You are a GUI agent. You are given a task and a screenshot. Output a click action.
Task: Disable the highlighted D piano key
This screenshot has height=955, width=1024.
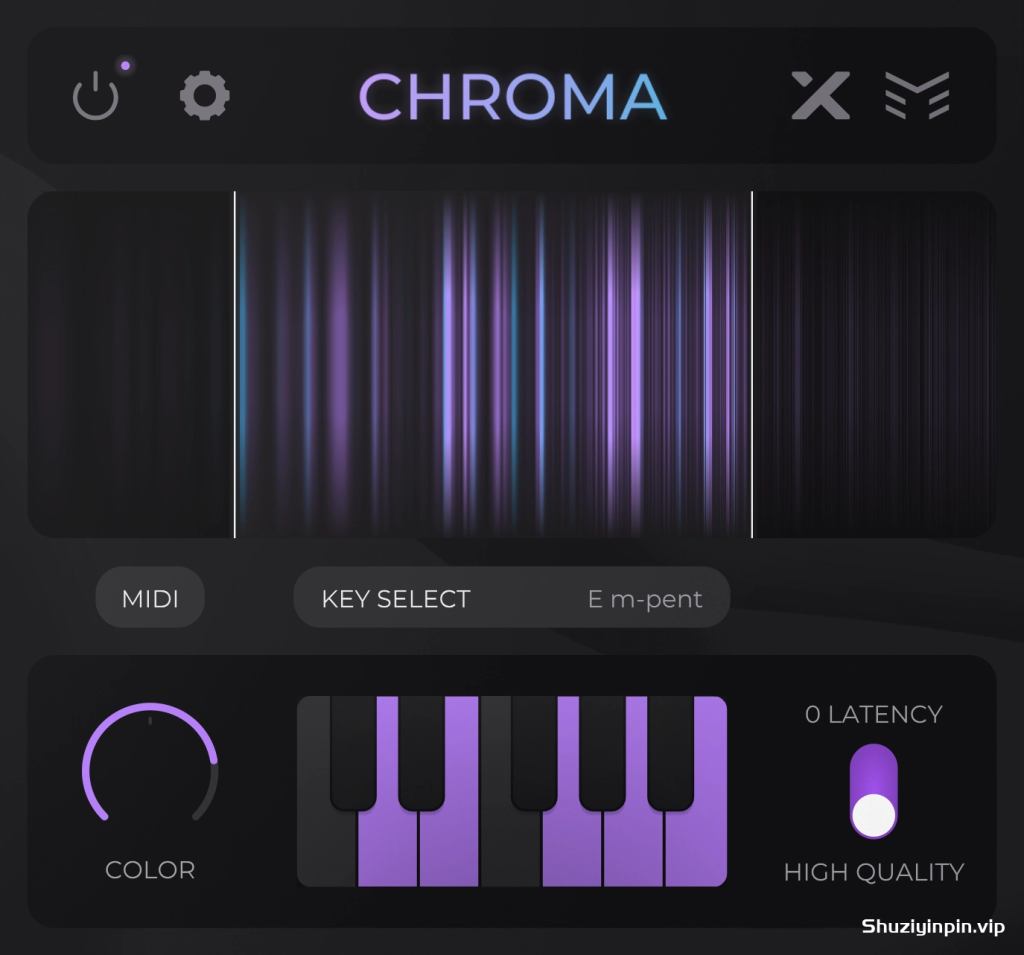(x=387, y=849)
